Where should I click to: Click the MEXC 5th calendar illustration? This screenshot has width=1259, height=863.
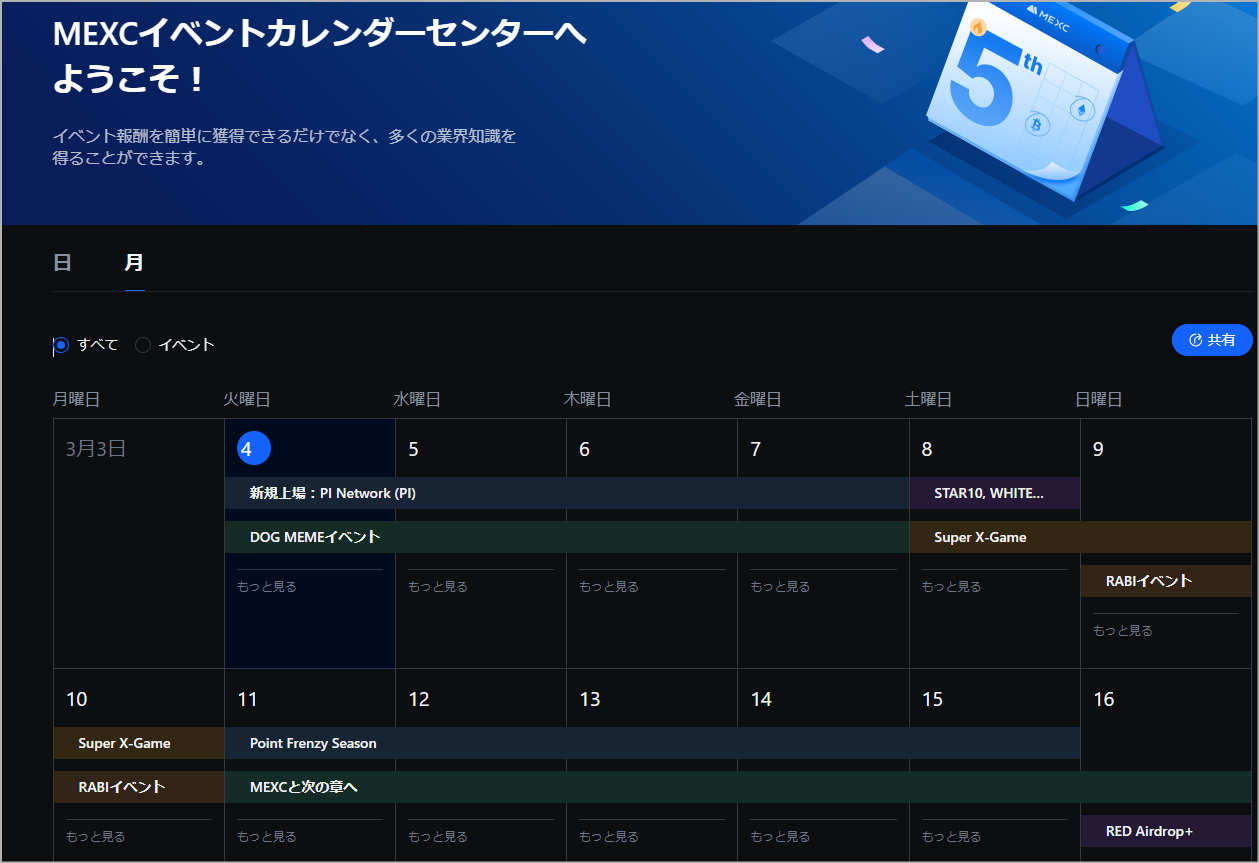coord(1040,100)
